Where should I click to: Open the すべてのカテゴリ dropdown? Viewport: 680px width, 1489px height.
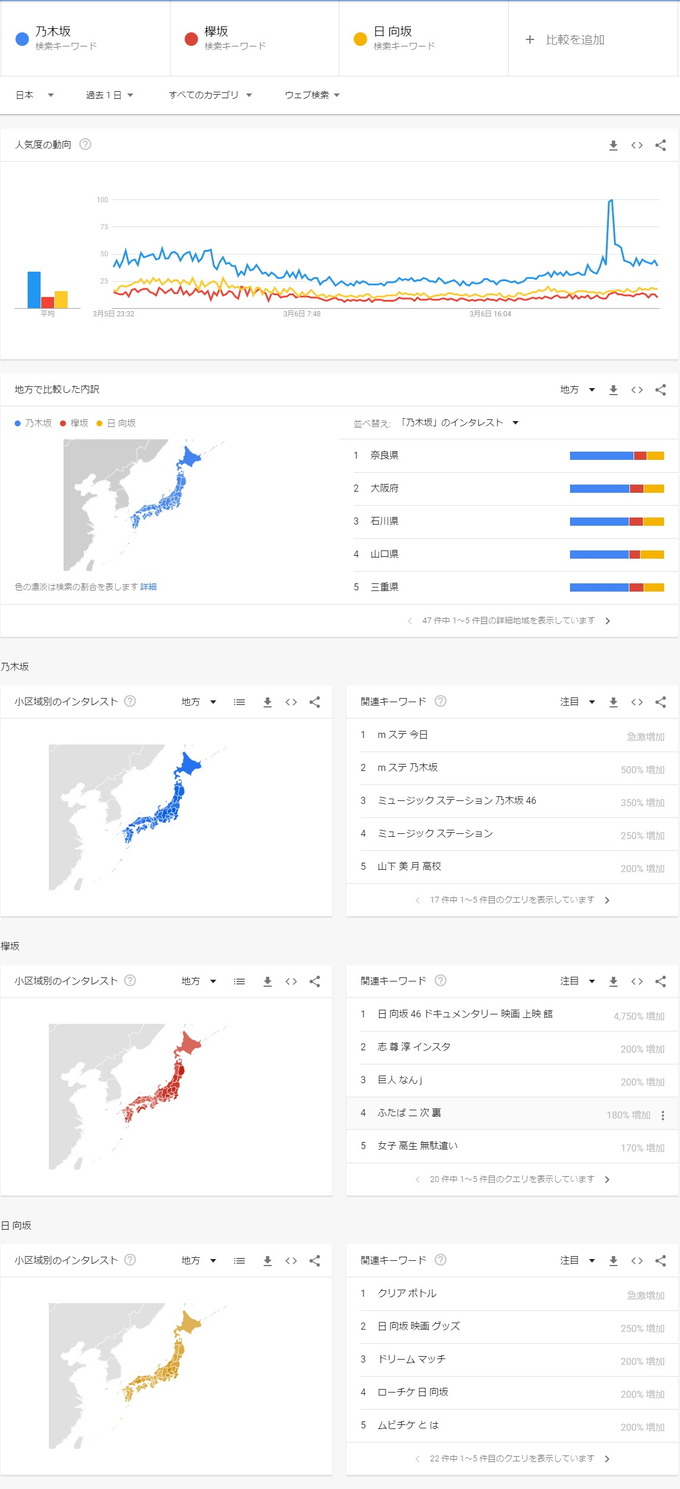[x=210, y=95]
